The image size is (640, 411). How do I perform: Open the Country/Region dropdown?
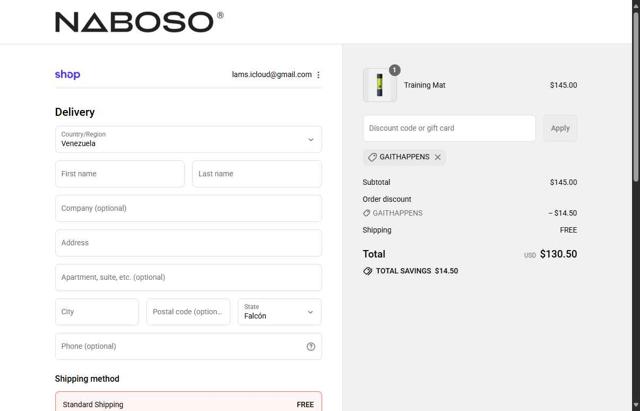pyautogui.click(x=188, y=140)
